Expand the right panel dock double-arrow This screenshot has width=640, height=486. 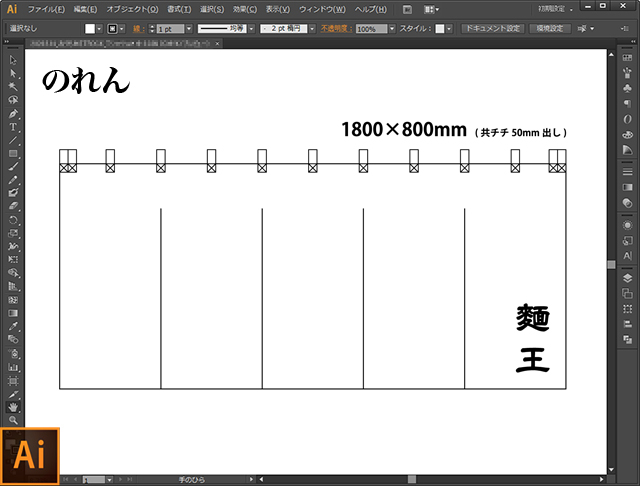click(633, 42)
